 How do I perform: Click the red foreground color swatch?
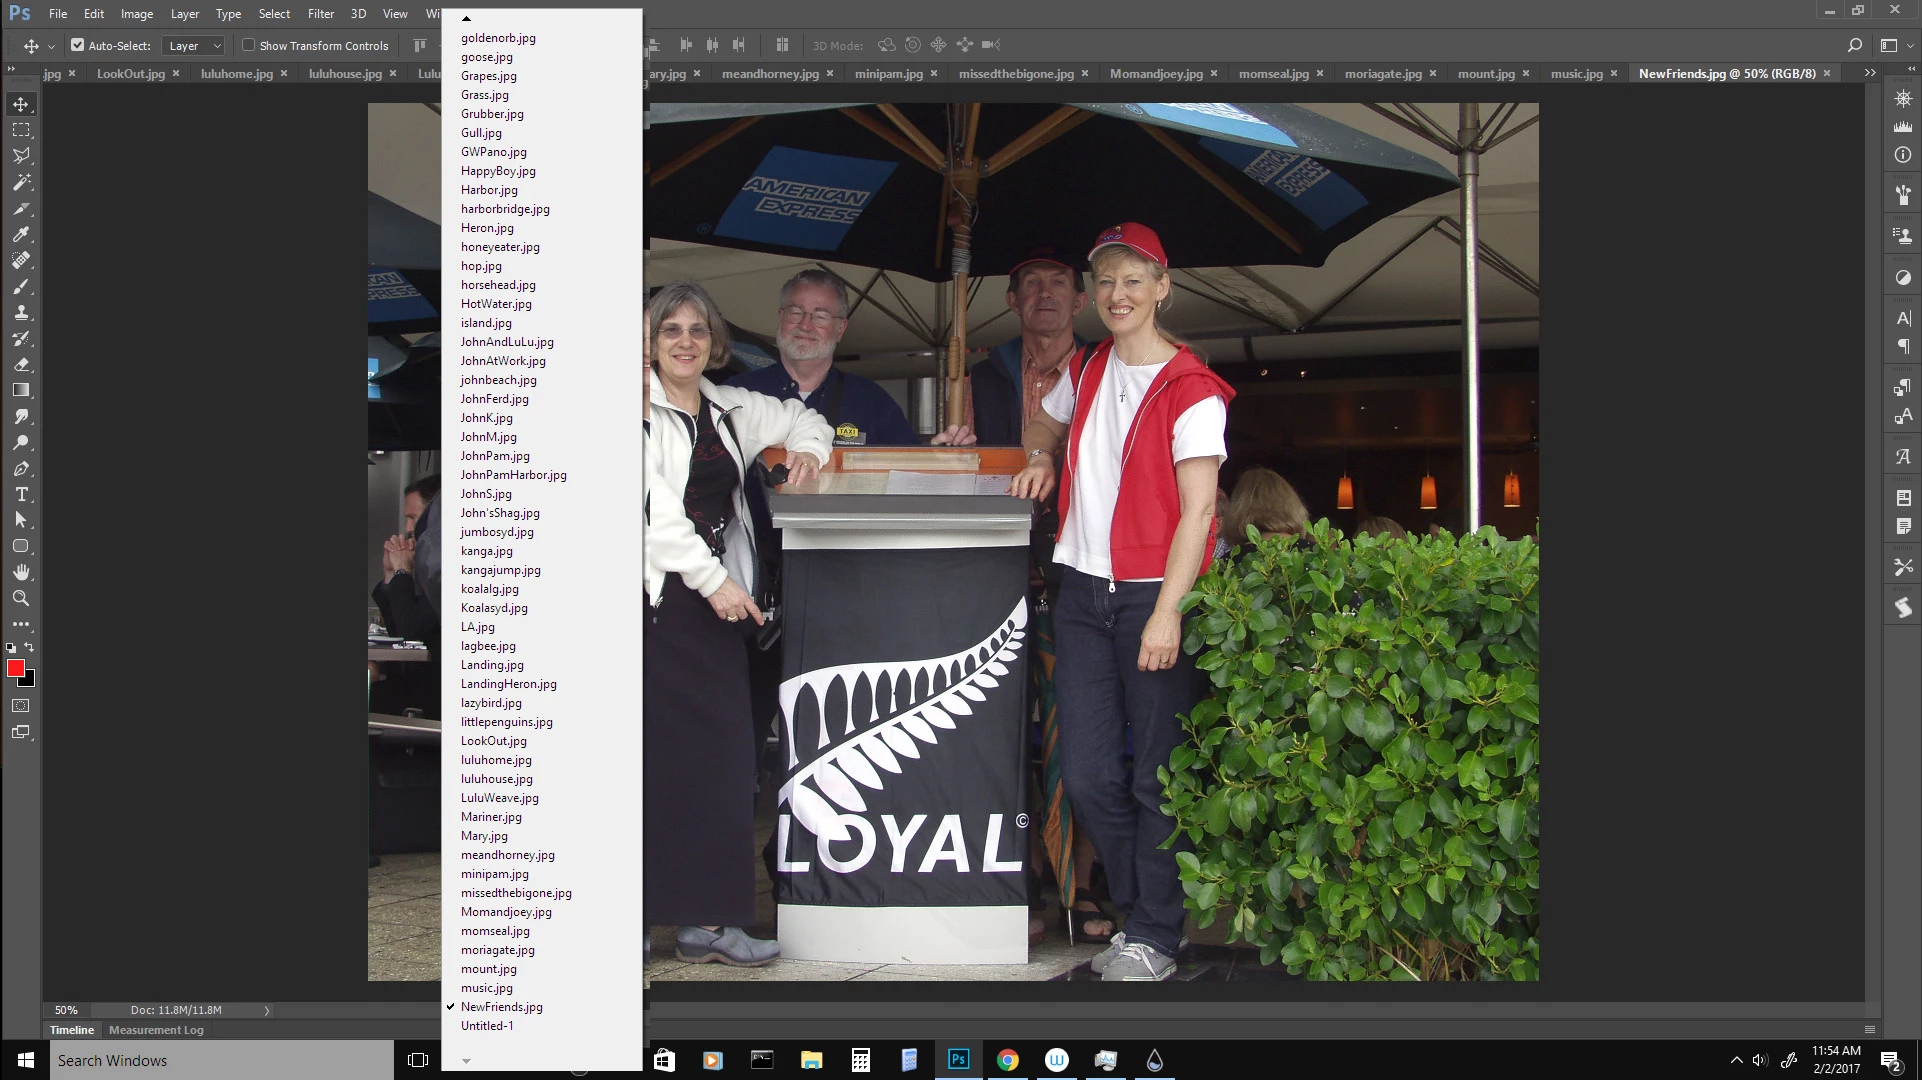(15, 668)
